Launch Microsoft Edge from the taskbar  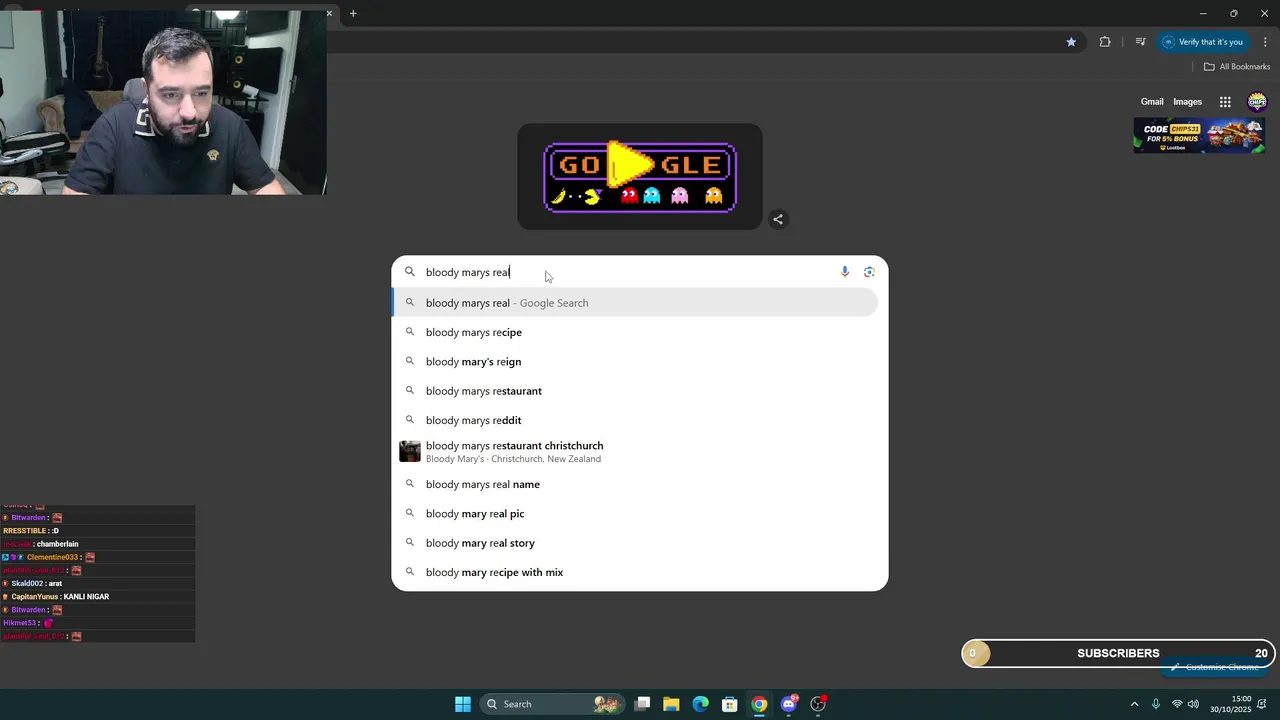click(x=701, y=704)
